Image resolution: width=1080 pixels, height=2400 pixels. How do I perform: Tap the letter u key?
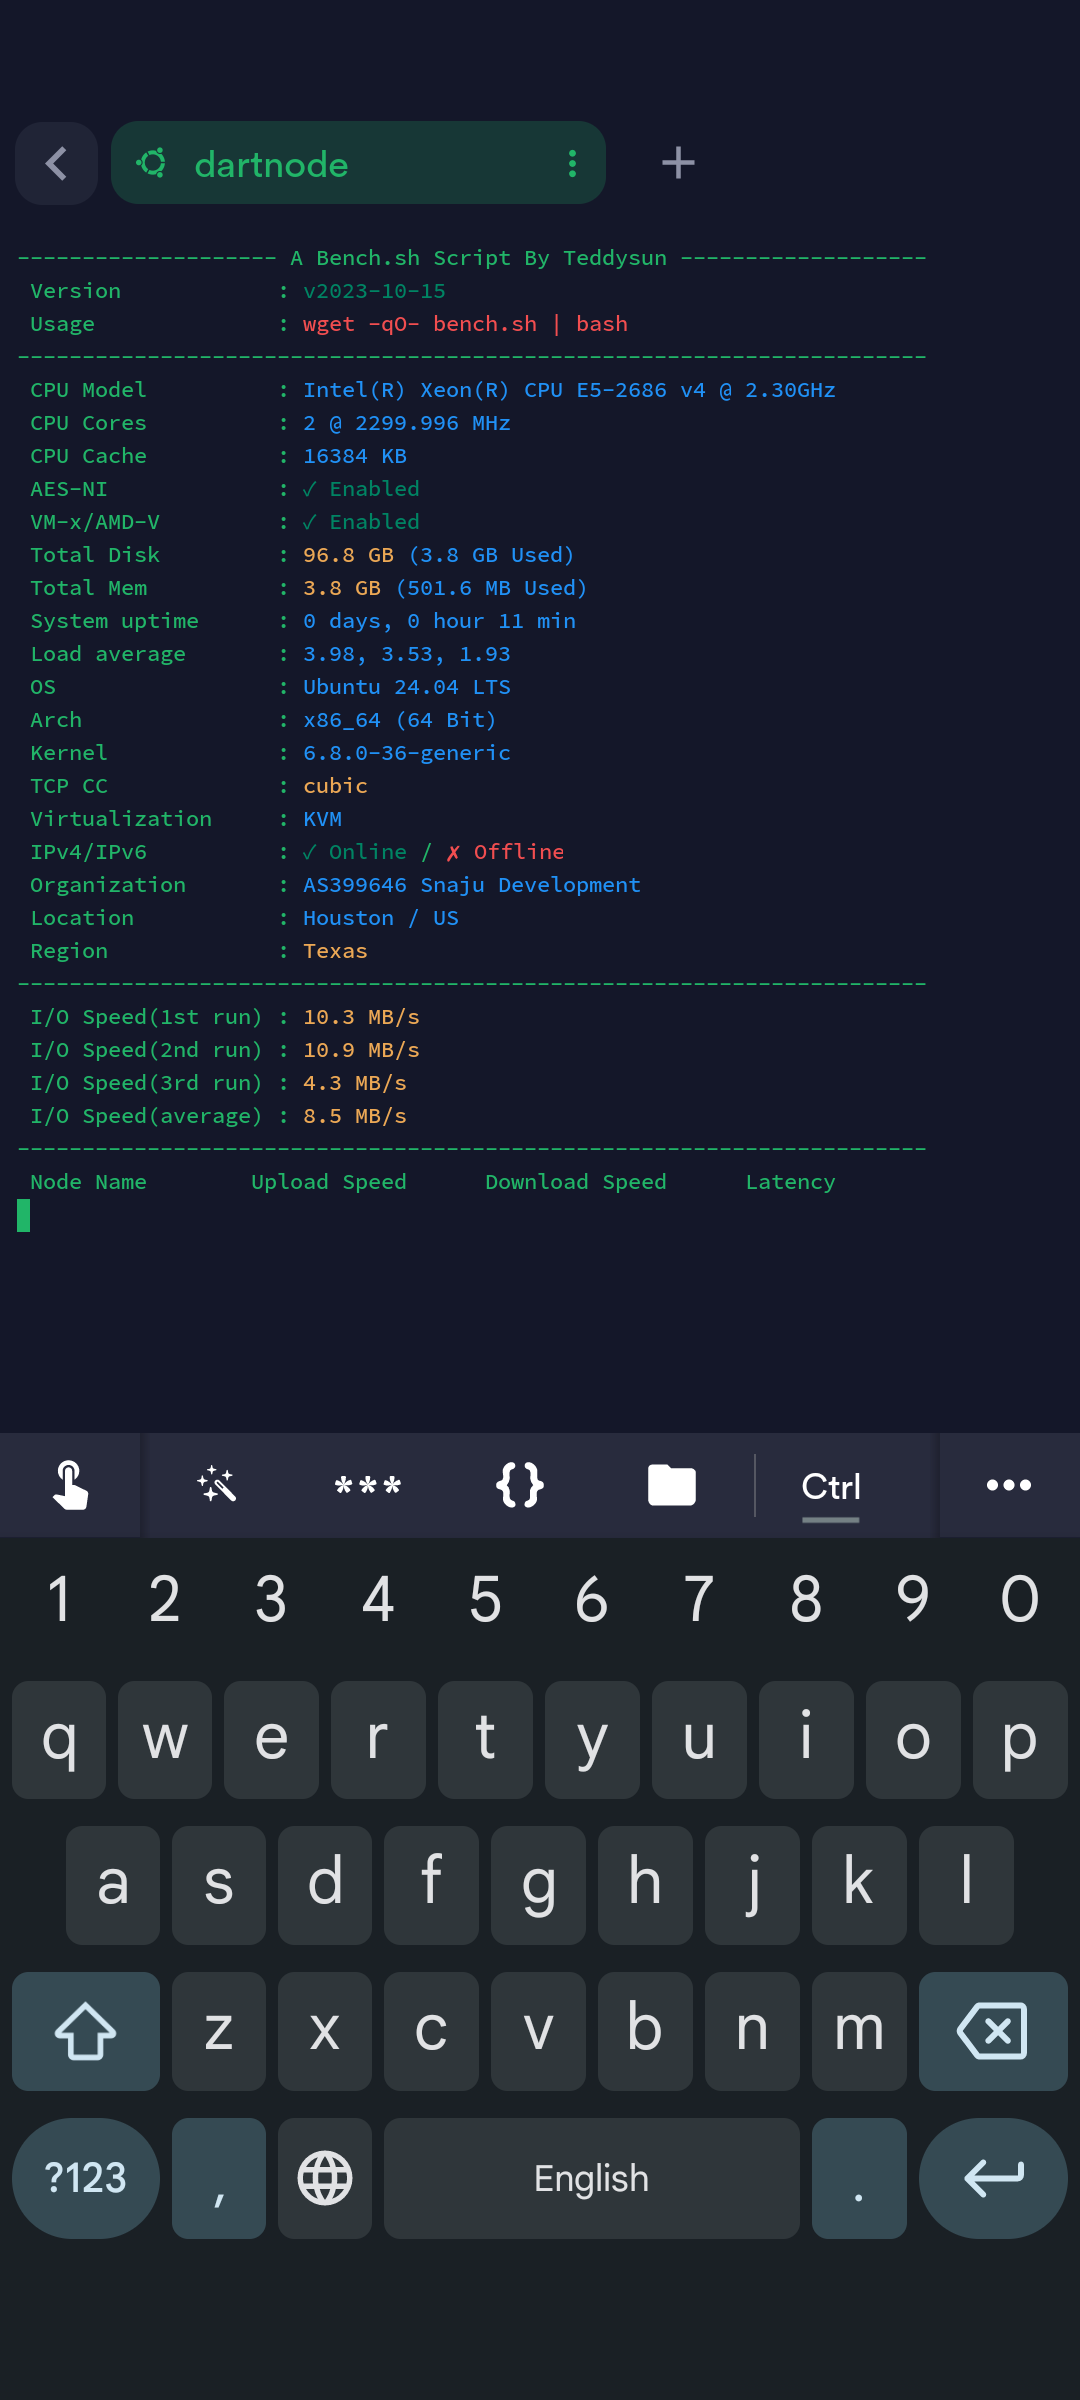(699, 1740)
